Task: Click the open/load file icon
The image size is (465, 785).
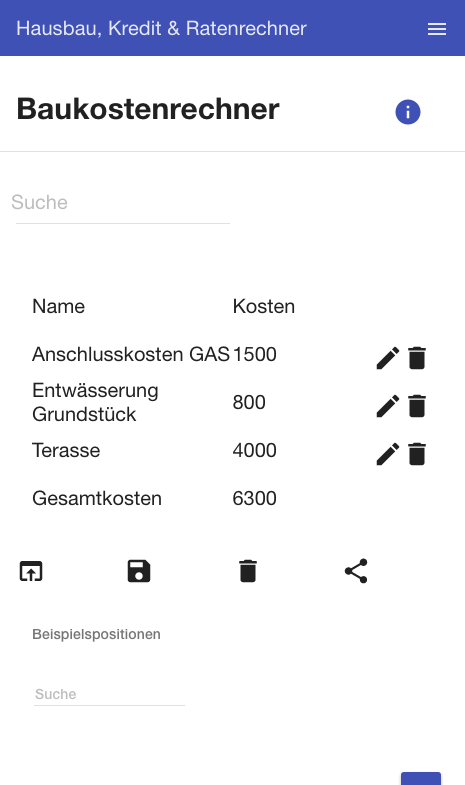Action: click(x=31, y=571)
